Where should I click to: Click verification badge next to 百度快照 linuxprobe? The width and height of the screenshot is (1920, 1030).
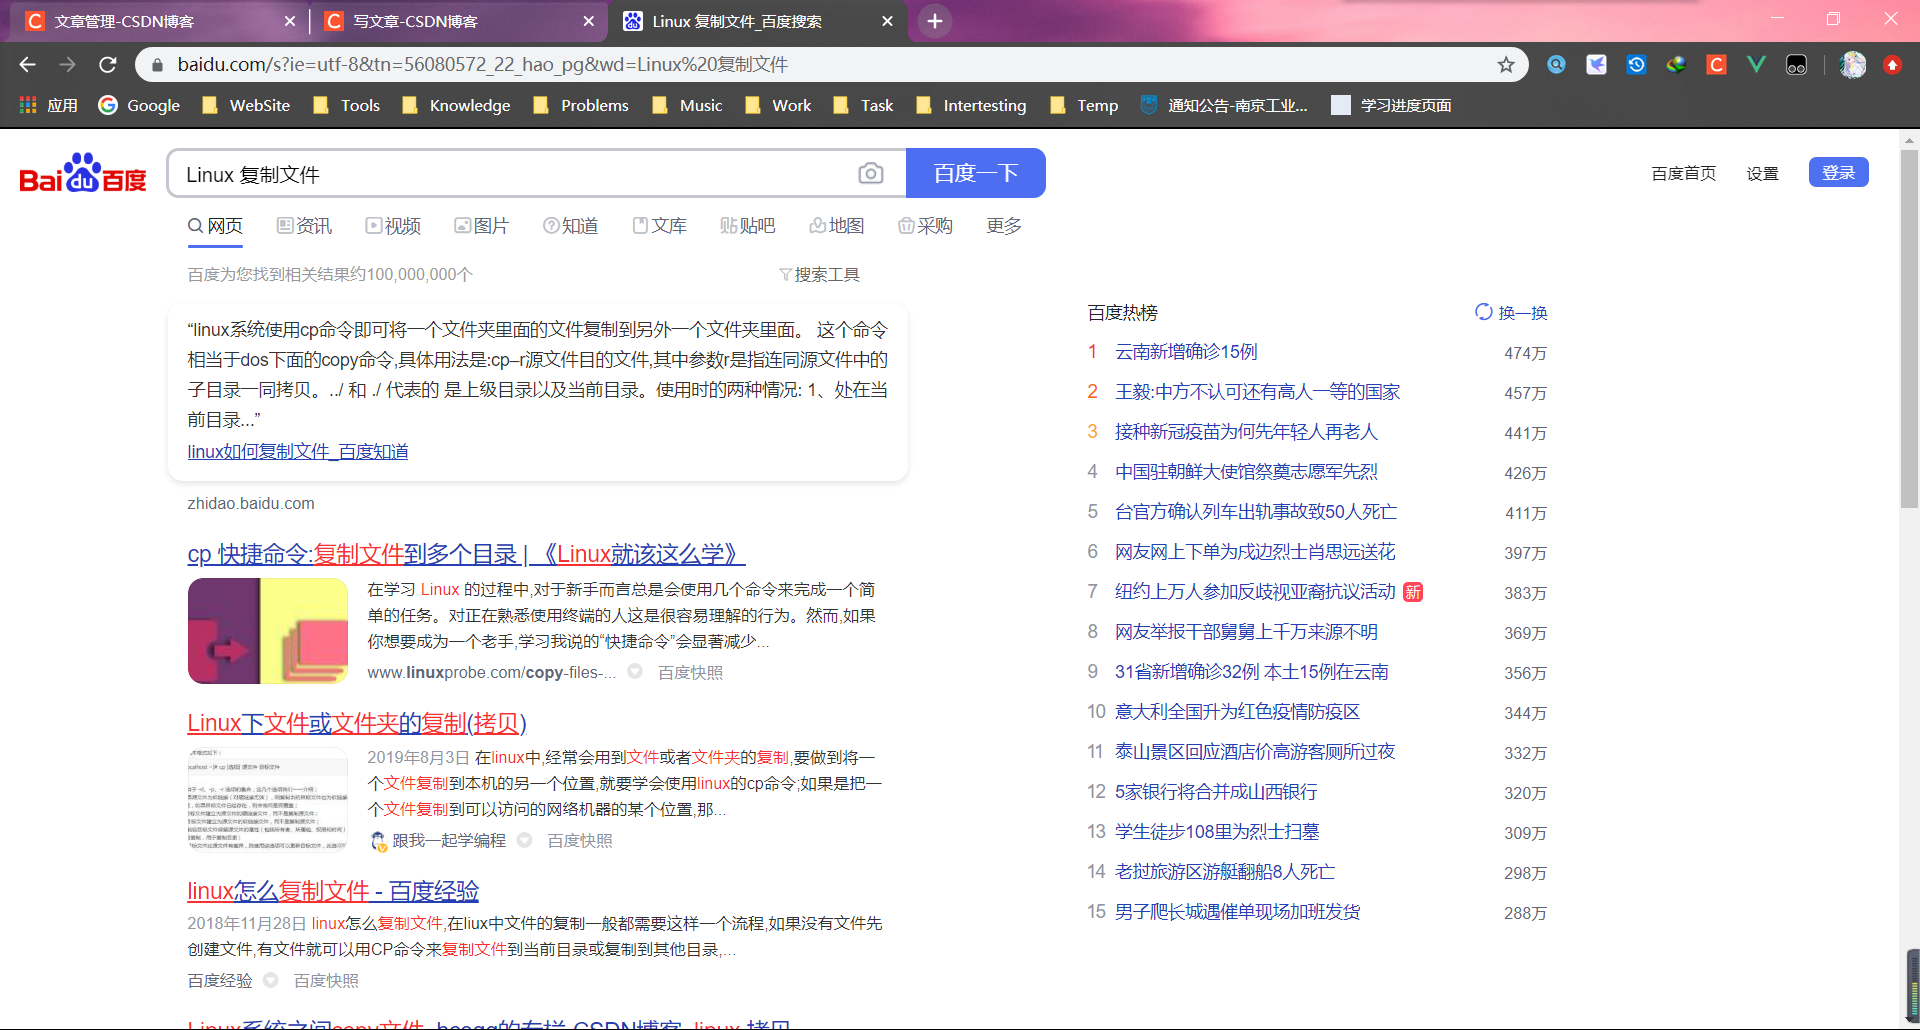635,672
